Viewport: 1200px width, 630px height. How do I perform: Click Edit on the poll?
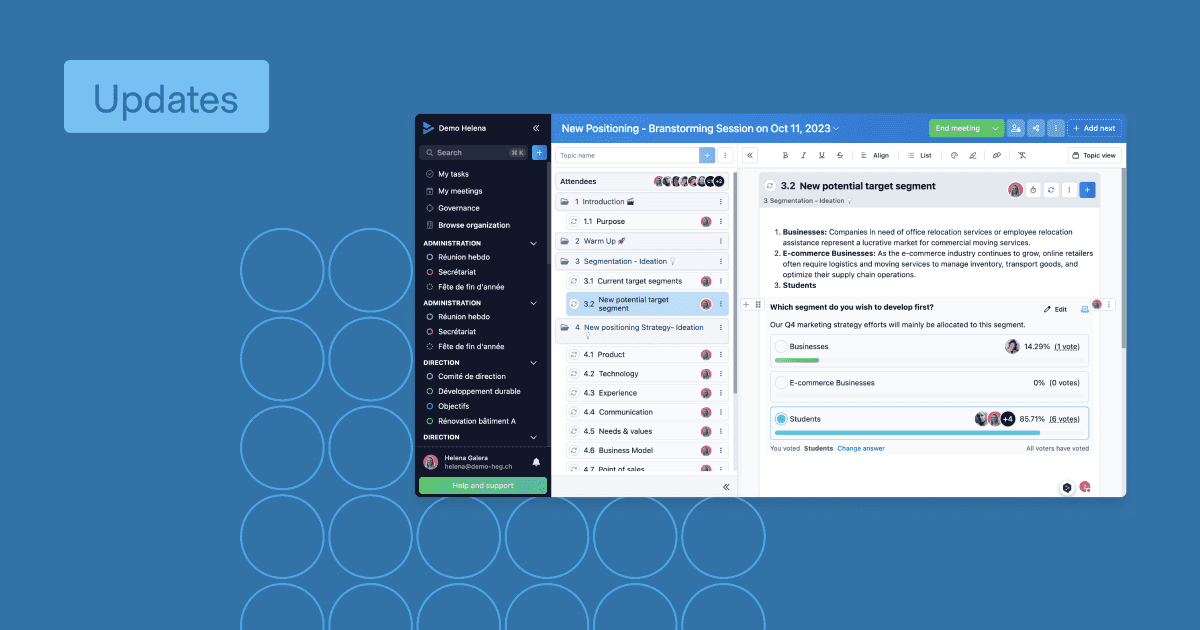[x=1055, y=309]
